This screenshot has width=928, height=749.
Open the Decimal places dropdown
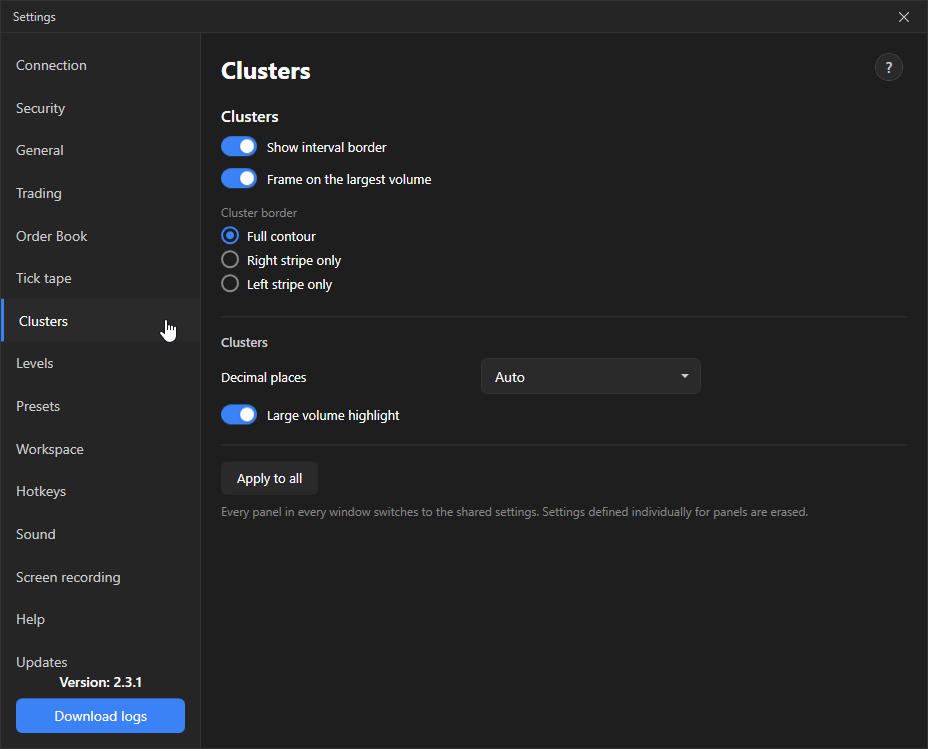591,376
